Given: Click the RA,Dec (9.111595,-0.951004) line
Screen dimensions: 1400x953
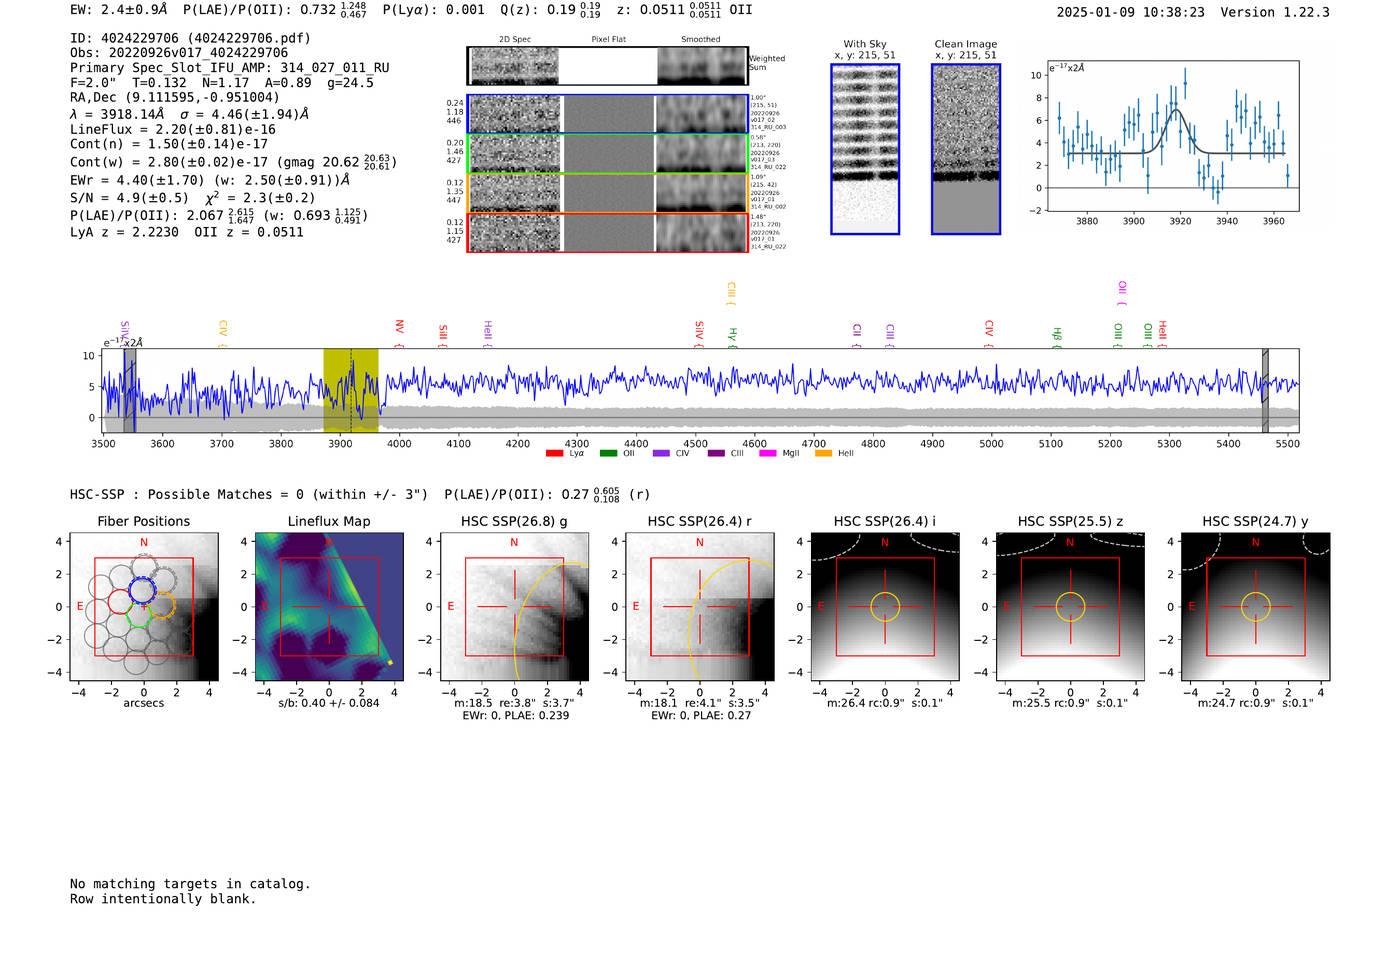Looking at the screenshot, I should pos(175,97).
